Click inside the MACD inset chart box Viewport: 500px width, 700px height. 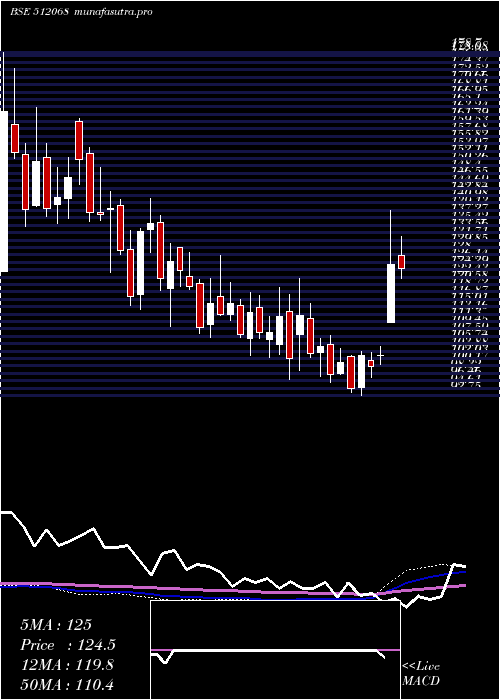pyautogui.click(x=275, y=650)
